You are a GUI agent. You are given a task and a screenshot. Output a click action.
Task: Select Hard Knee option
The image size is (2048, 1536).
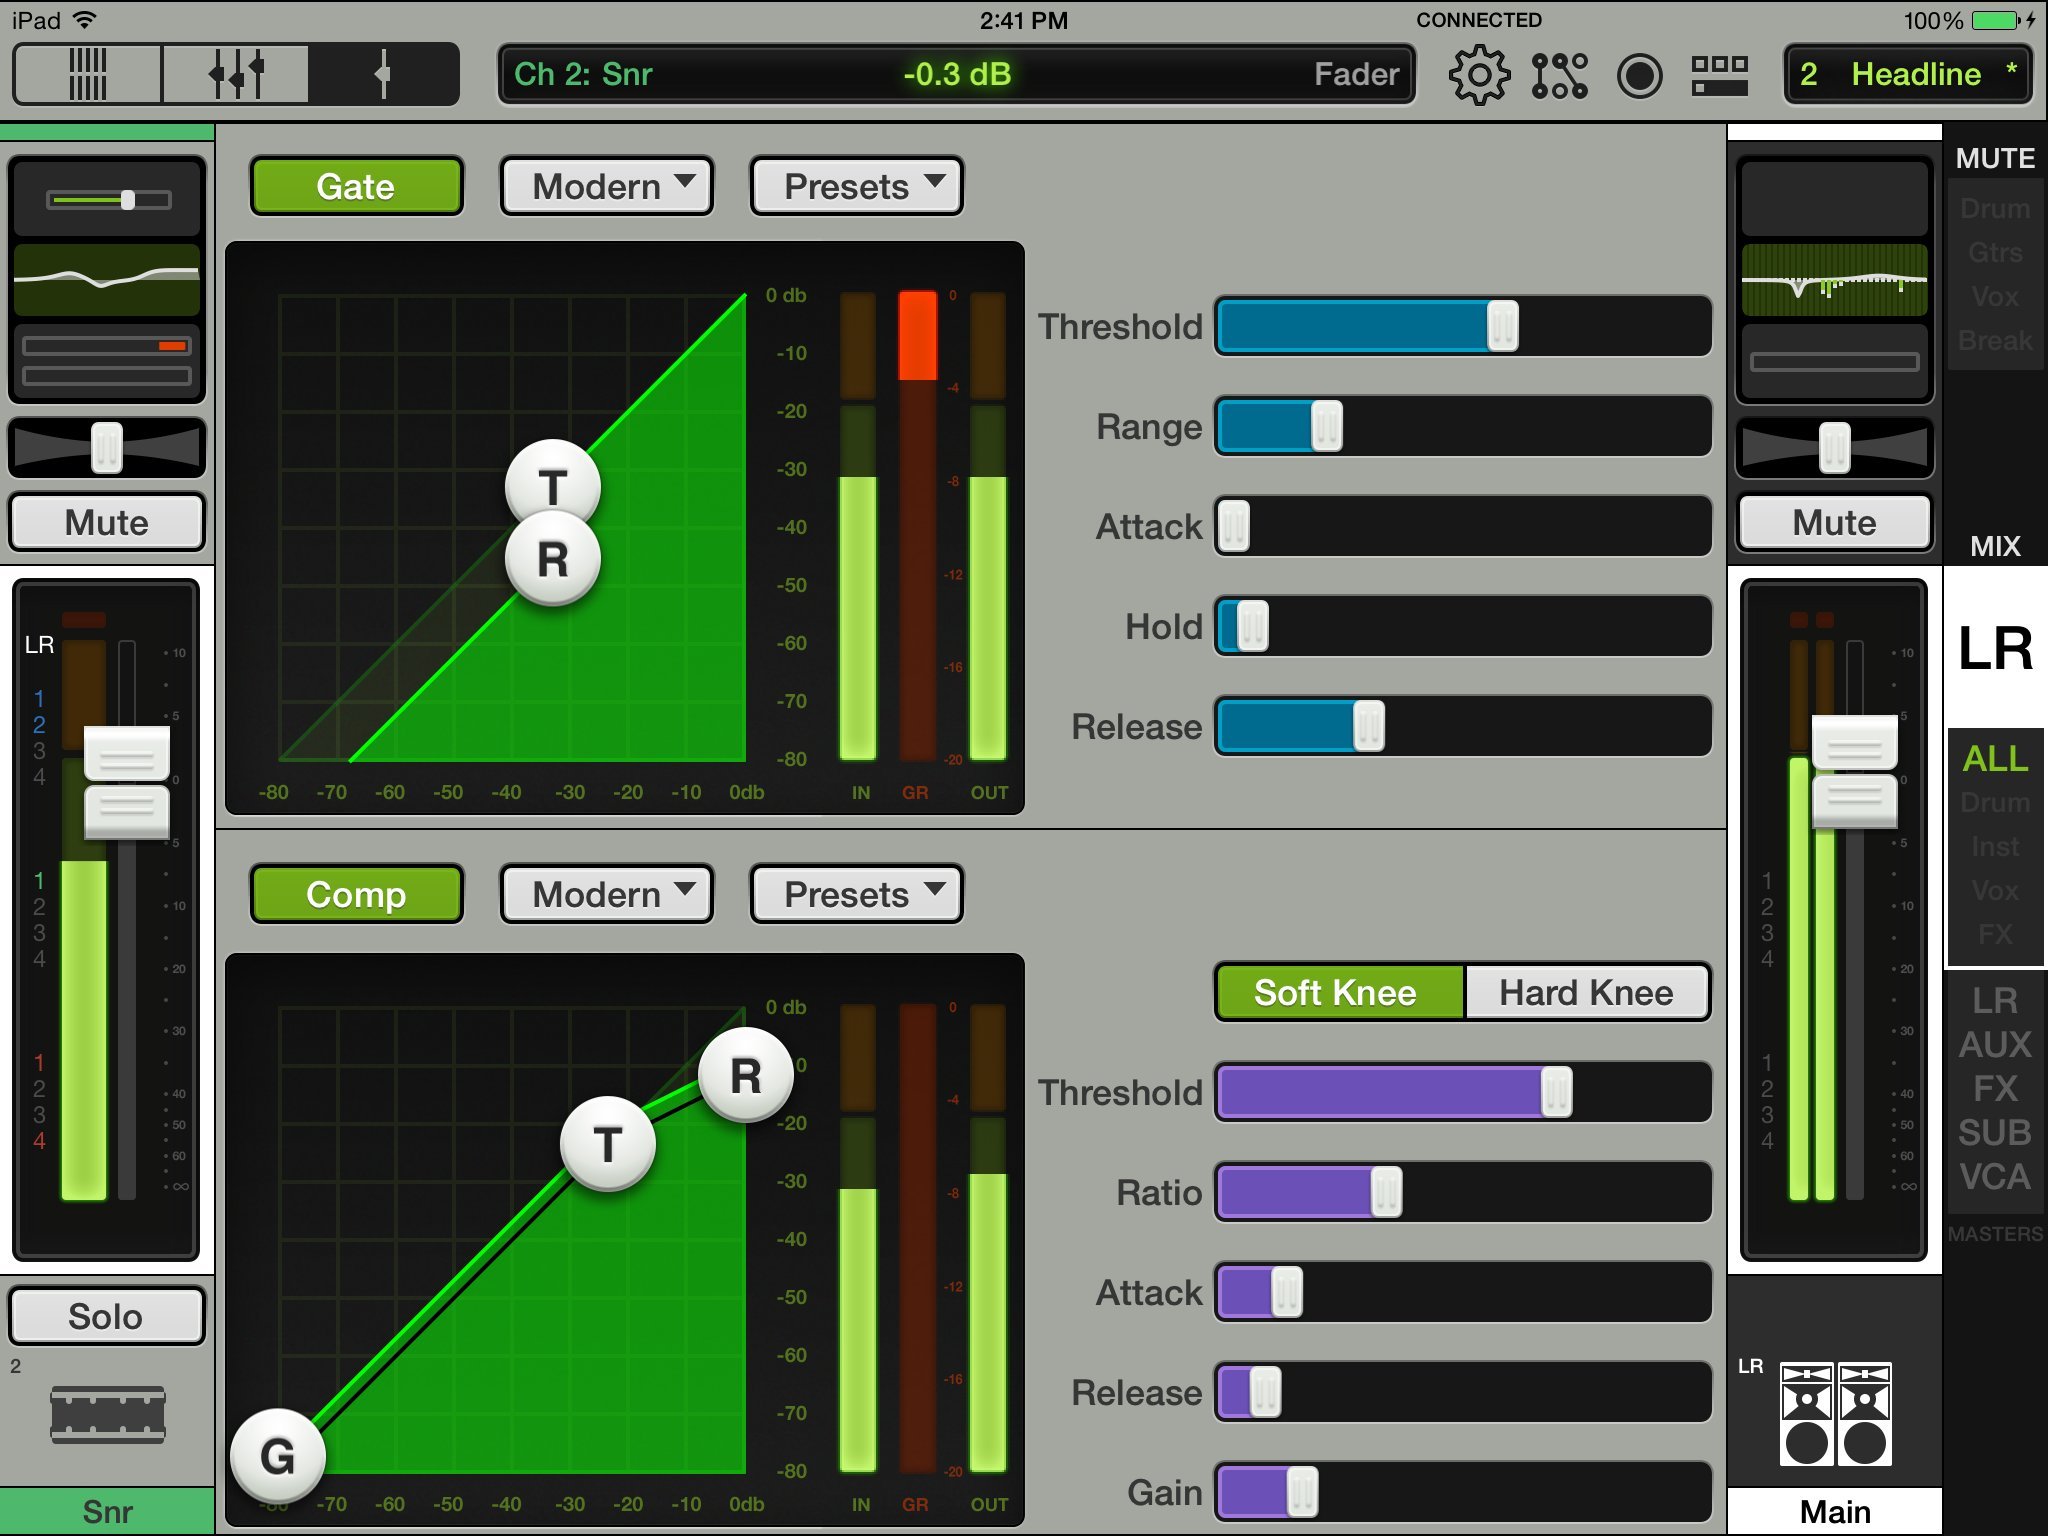(x=1586, y=992)
